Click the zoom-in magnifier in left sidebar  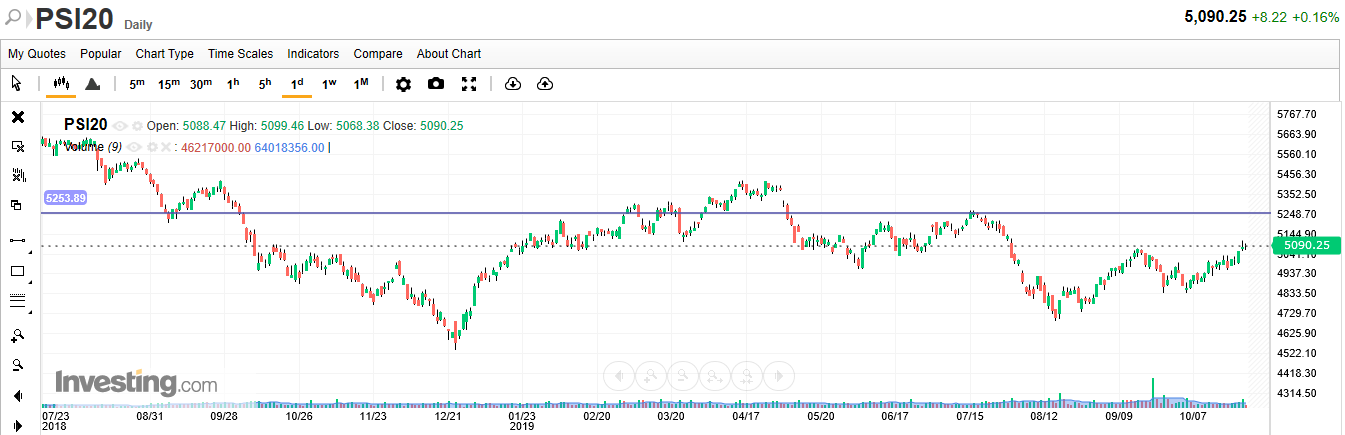[17, 335]
